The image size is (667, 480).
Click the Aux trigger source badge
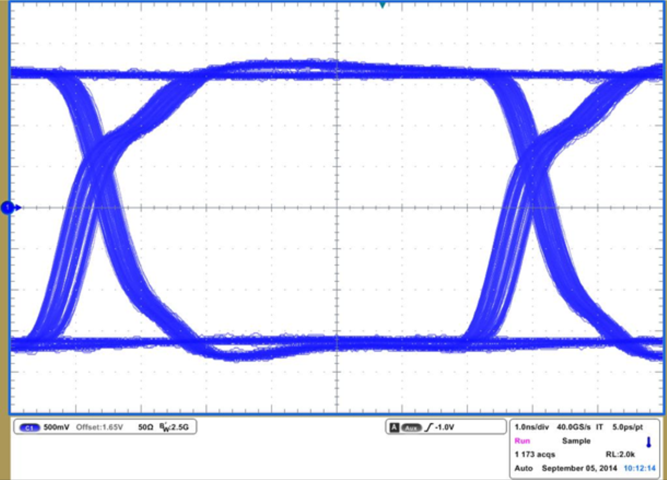(x=411, y=428)
